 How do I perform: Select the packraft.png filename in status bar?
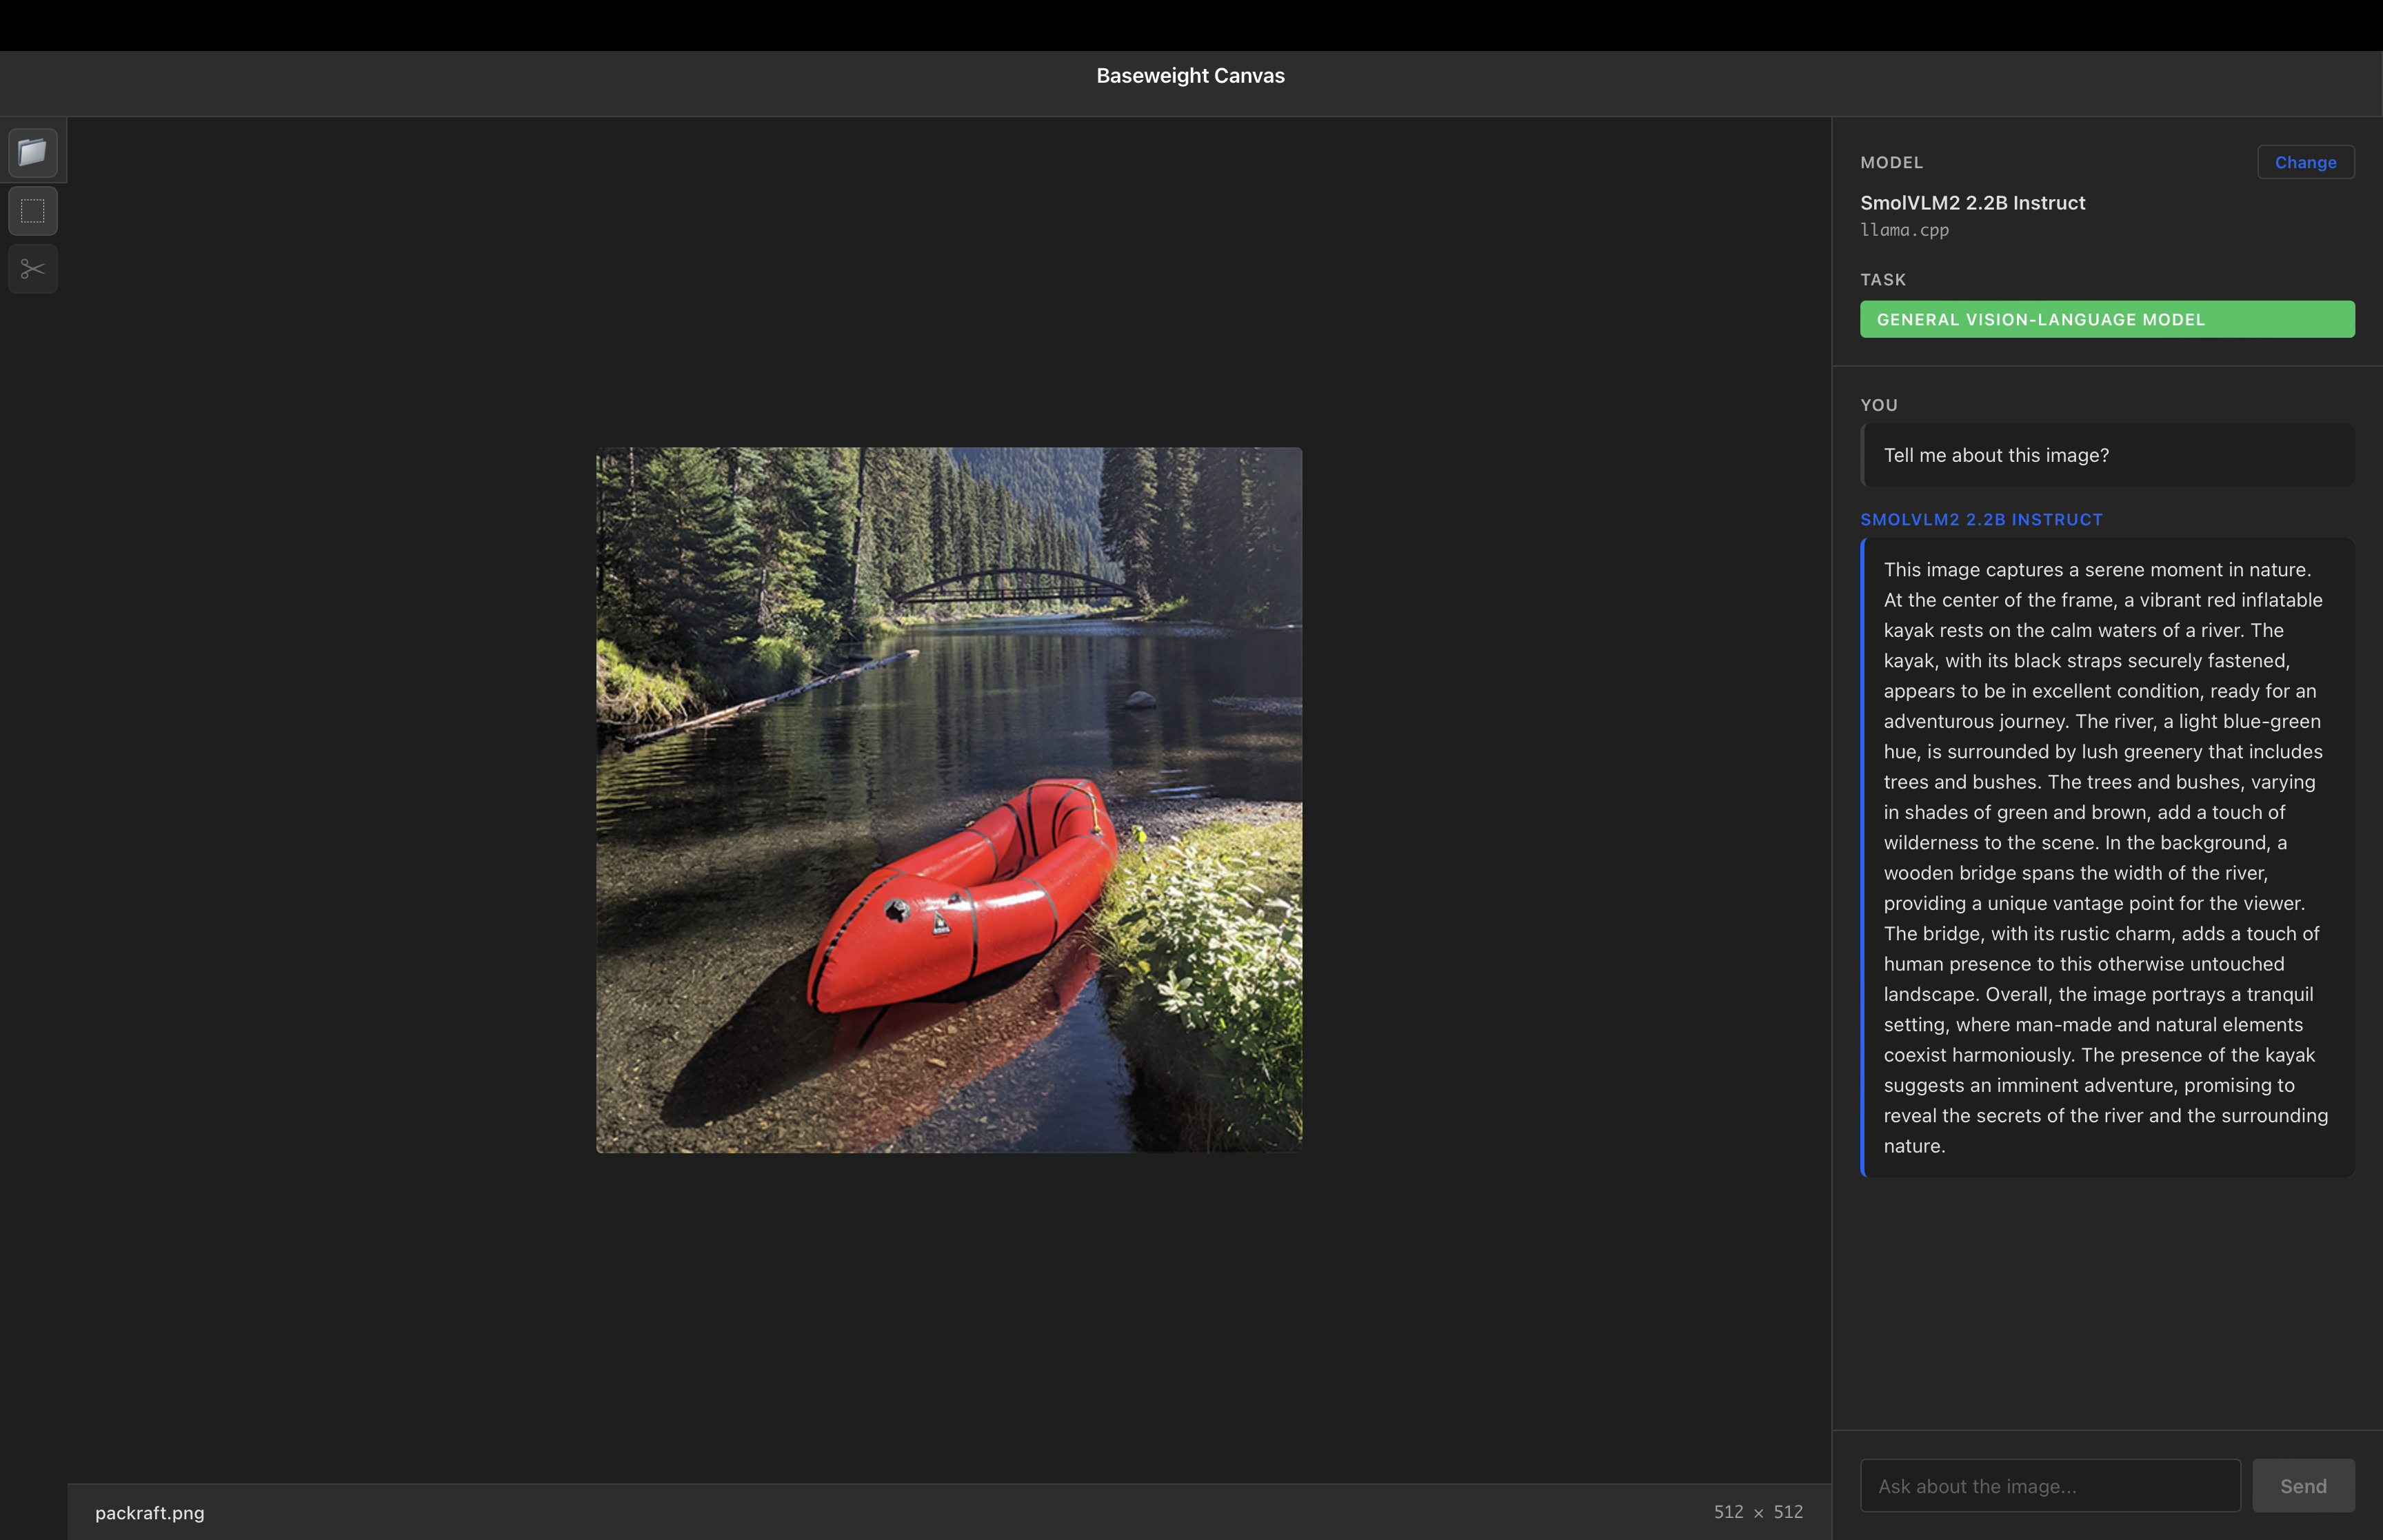pyautogui.click(x=150, y=1513)
